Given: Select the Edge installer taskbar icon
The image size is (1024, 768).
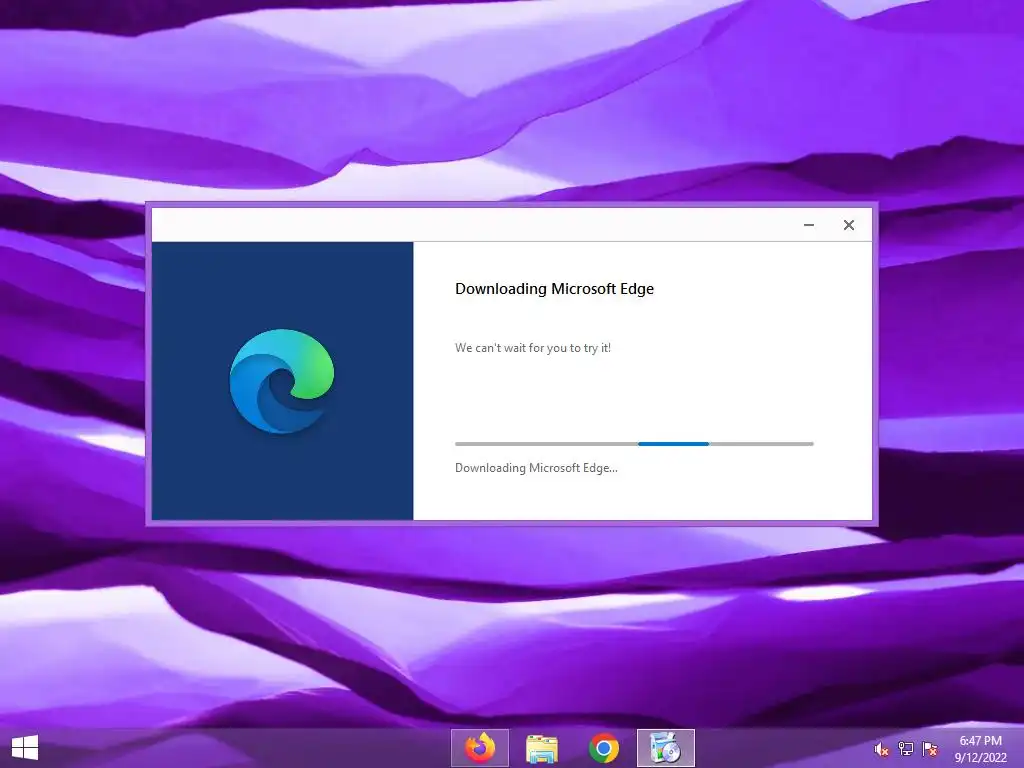Looking at the screenshot, I should [x=665, y=748].
